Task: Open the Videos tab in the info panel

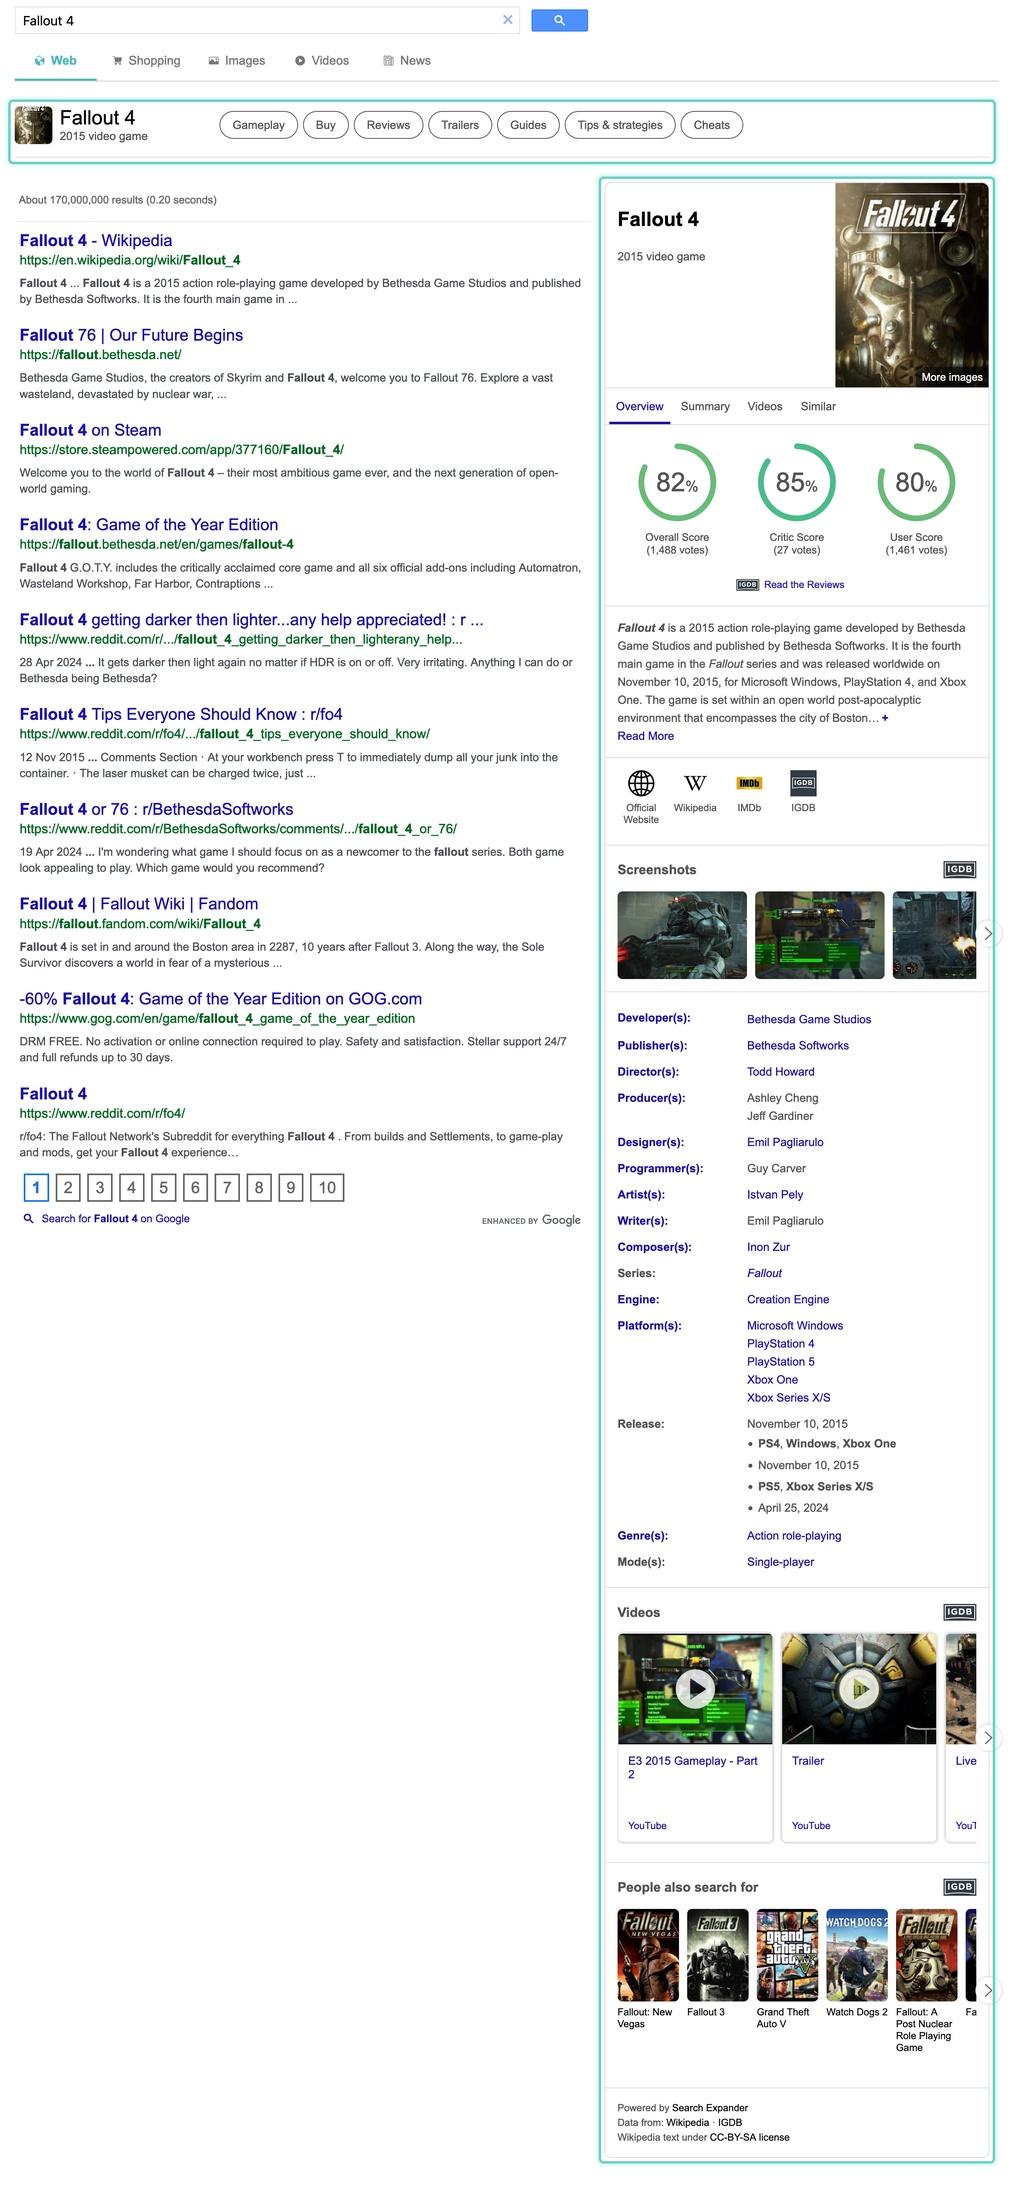Action: pyautogui.click(x=765, y=406)
